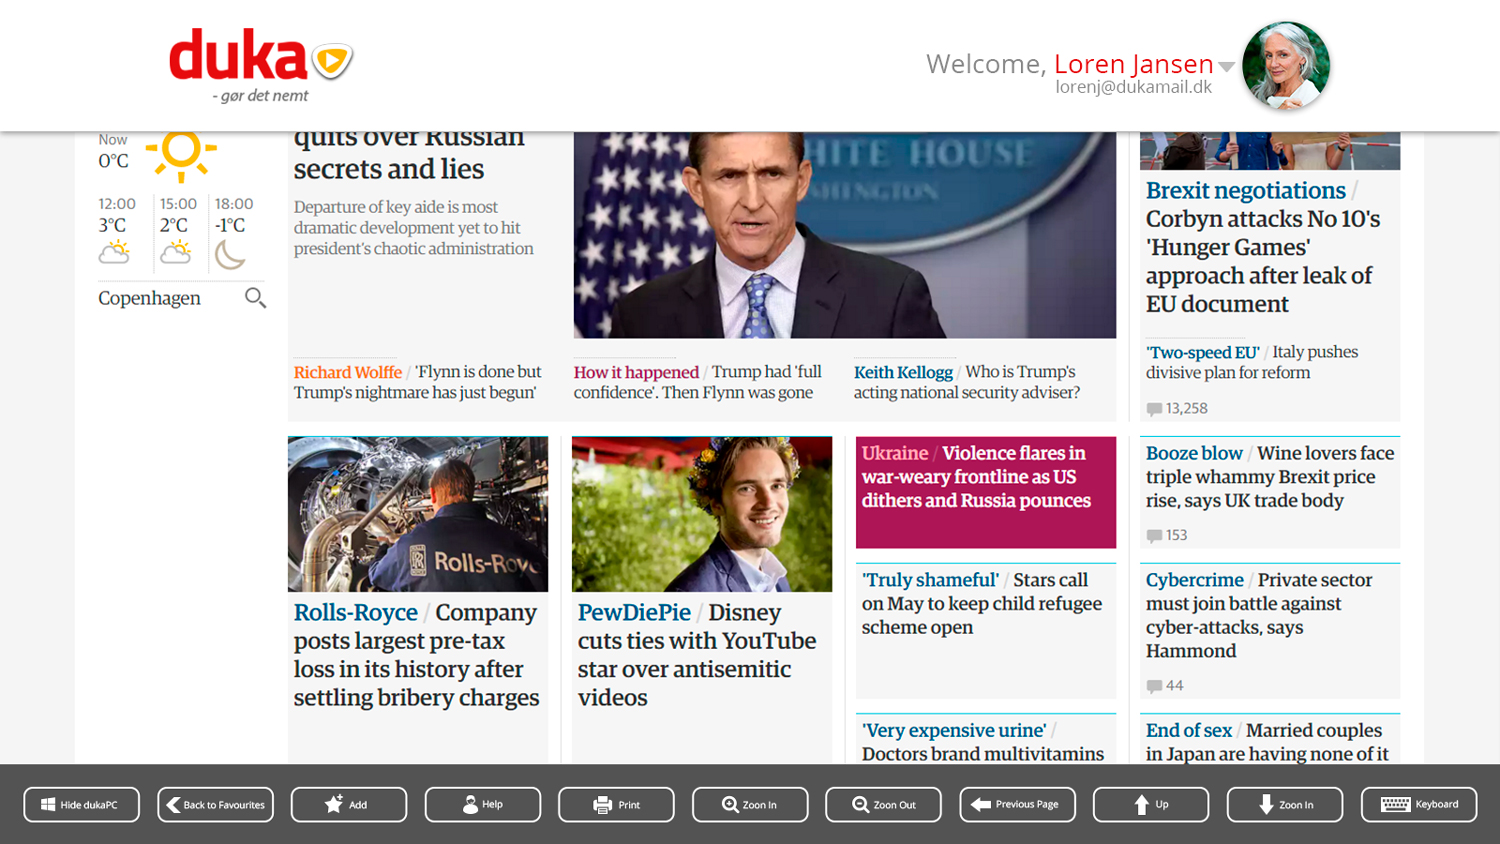Open the user dropdown arrow beside Loren Jansen
The image size is (1500, 844).
(x=1227, y=67)
